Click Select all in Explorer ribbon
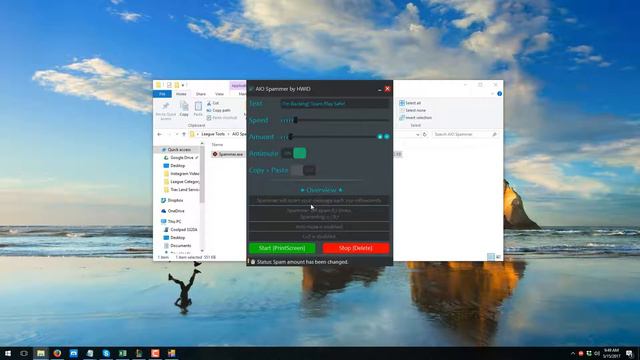This screenshot has height=360, width=640. click(x=410, y=103)
